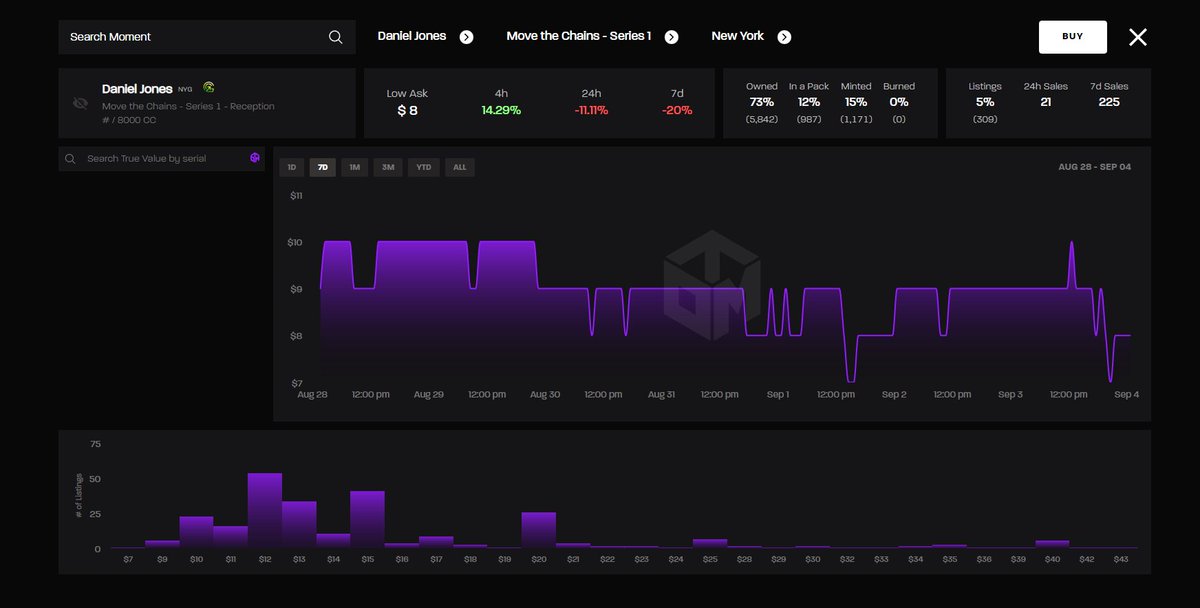
Task: Click the 4h change value 14.29%
Action: point(501,110)
